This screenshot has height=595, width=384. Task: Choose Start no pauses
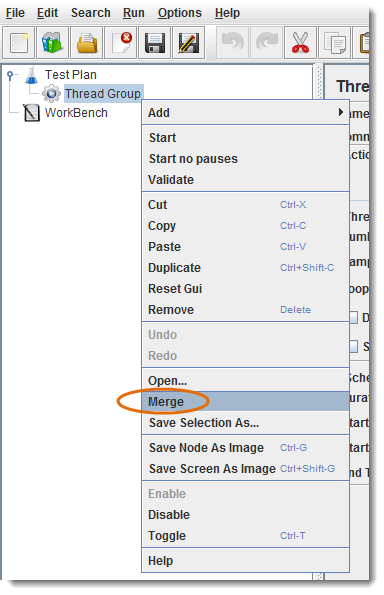tap(246, 159)
